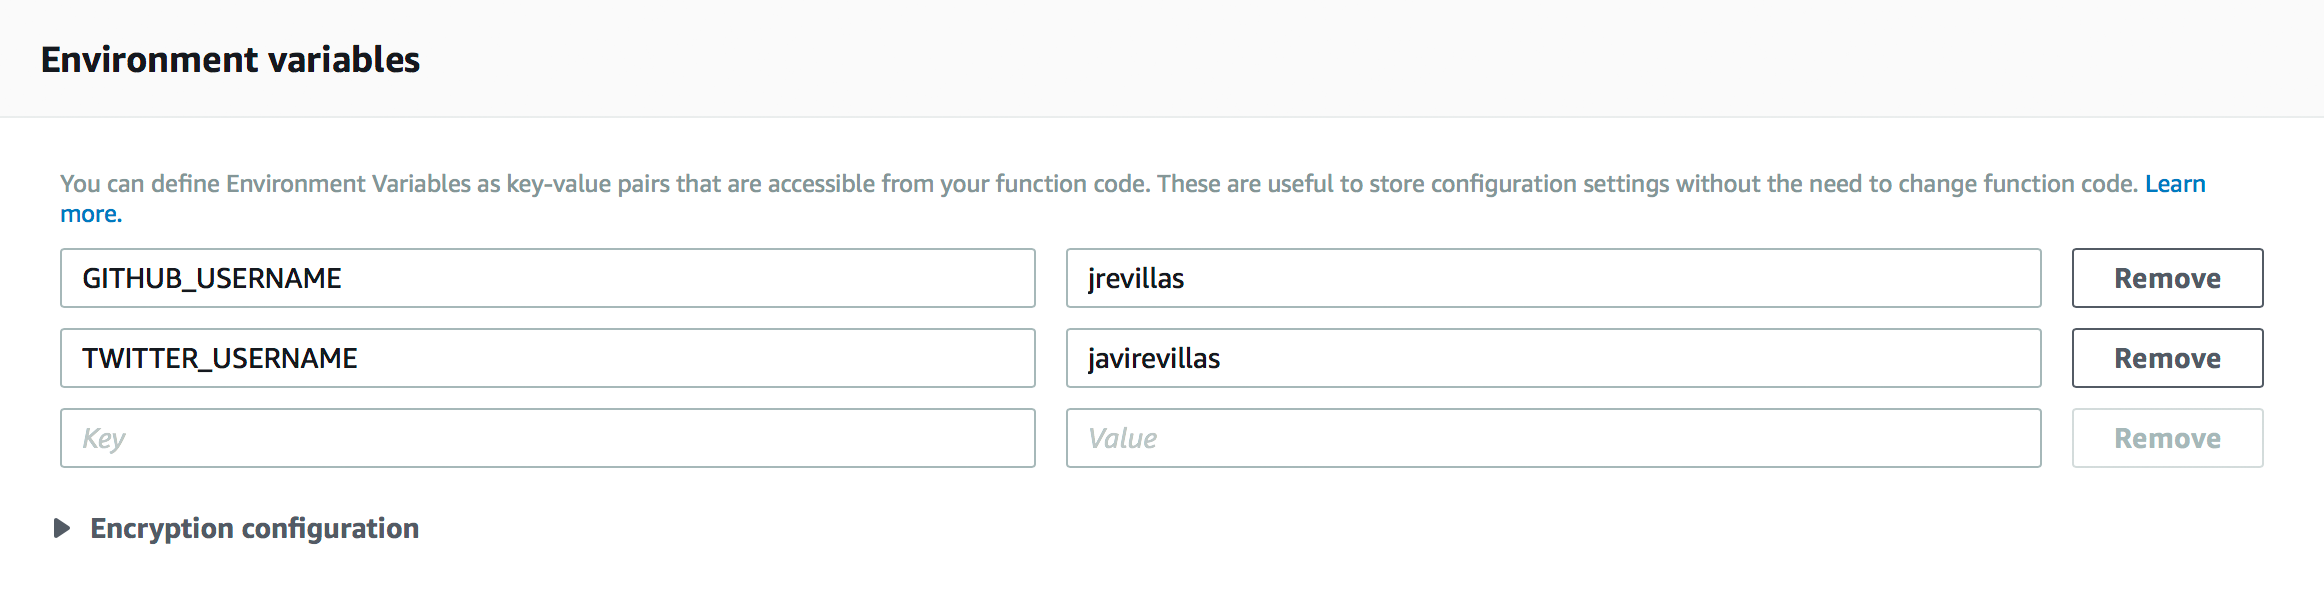Select the TWITTER_USERNAME key field

click(x=546, y=358)
